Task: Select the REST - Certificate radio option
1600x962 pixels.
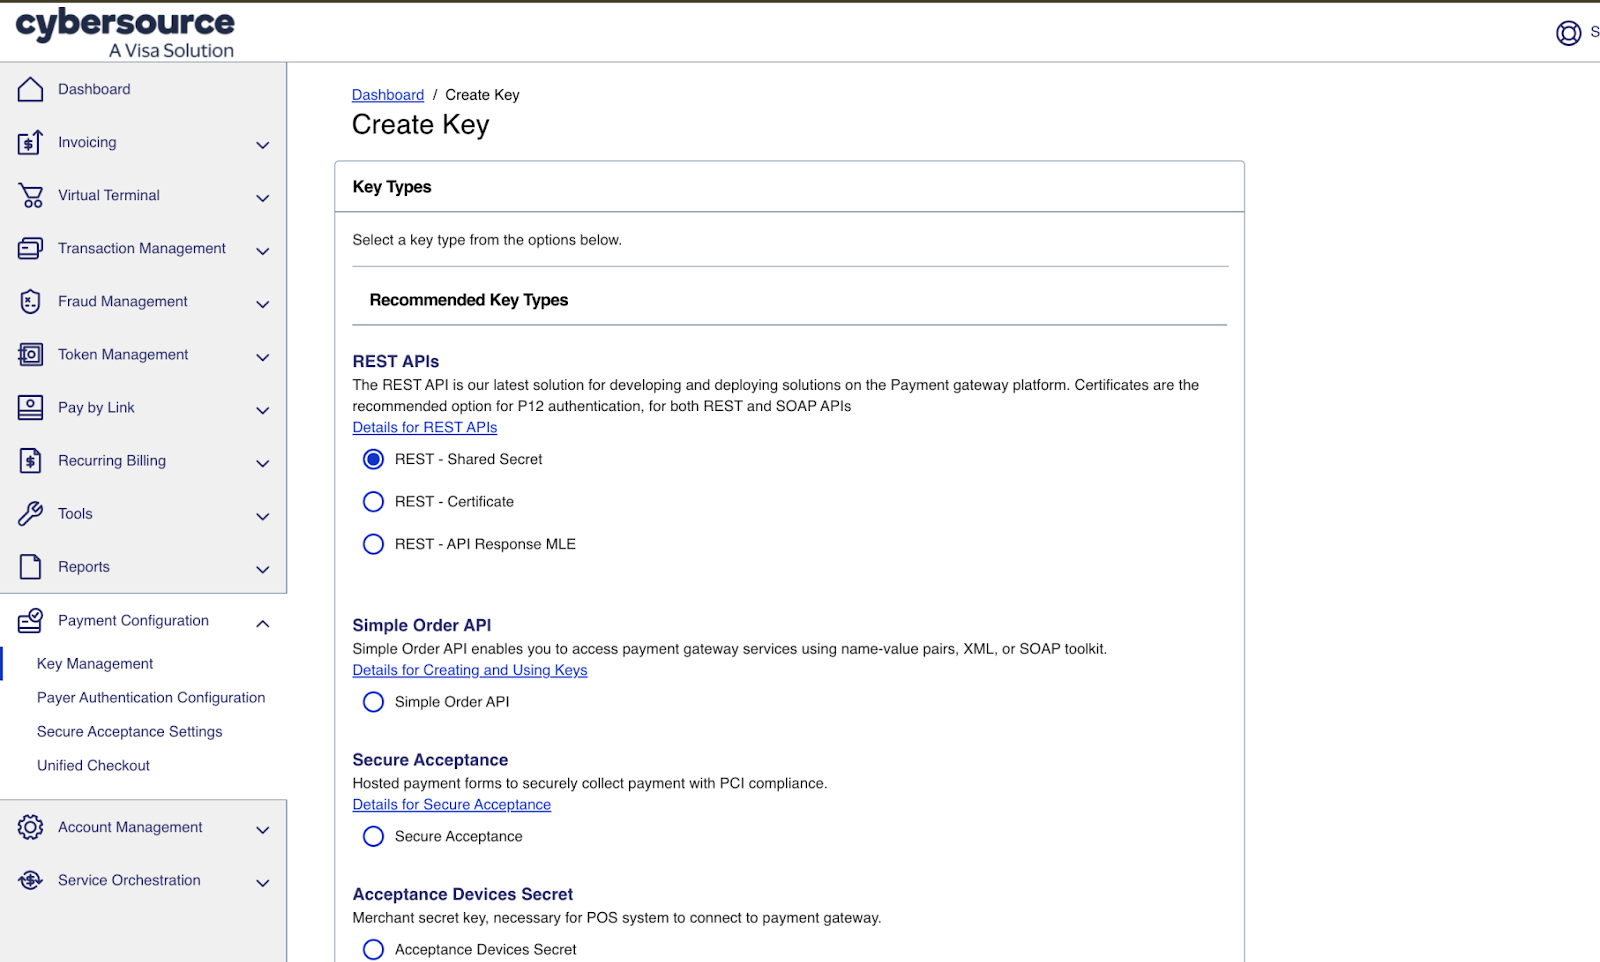Action: (x=373, y=502)
